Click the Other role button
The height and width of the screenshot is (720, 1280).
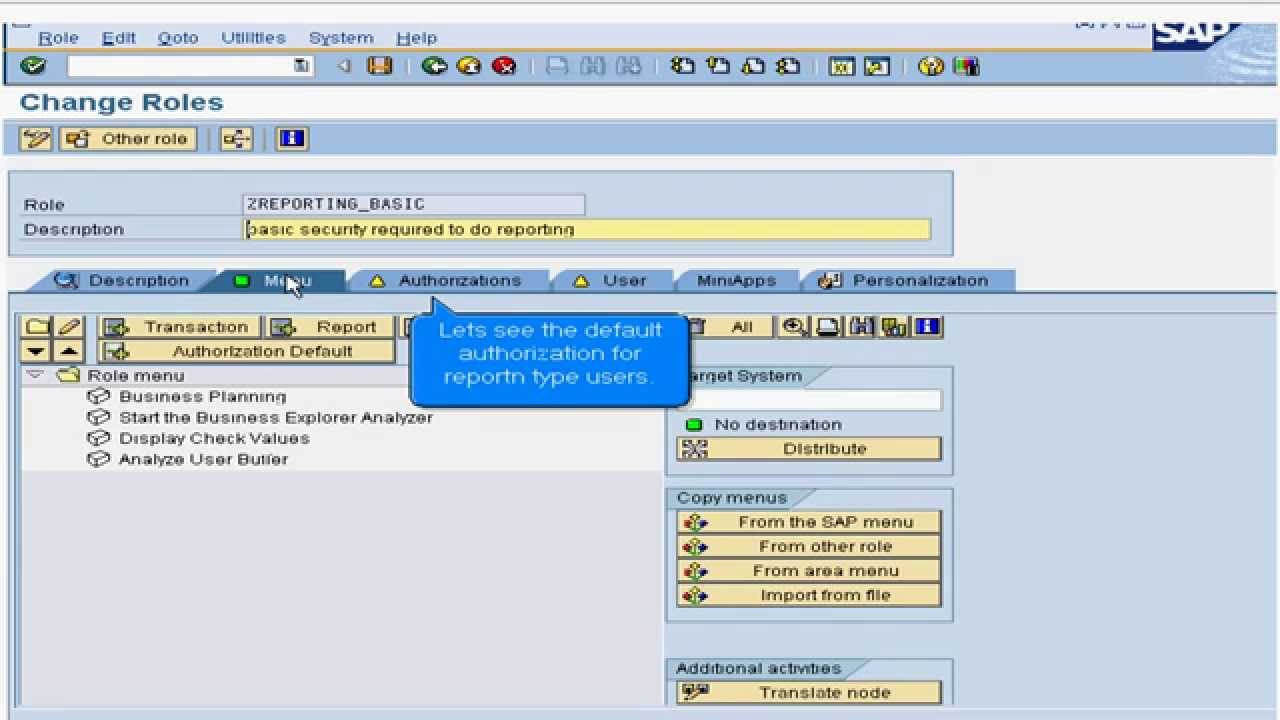pos(128,139)
